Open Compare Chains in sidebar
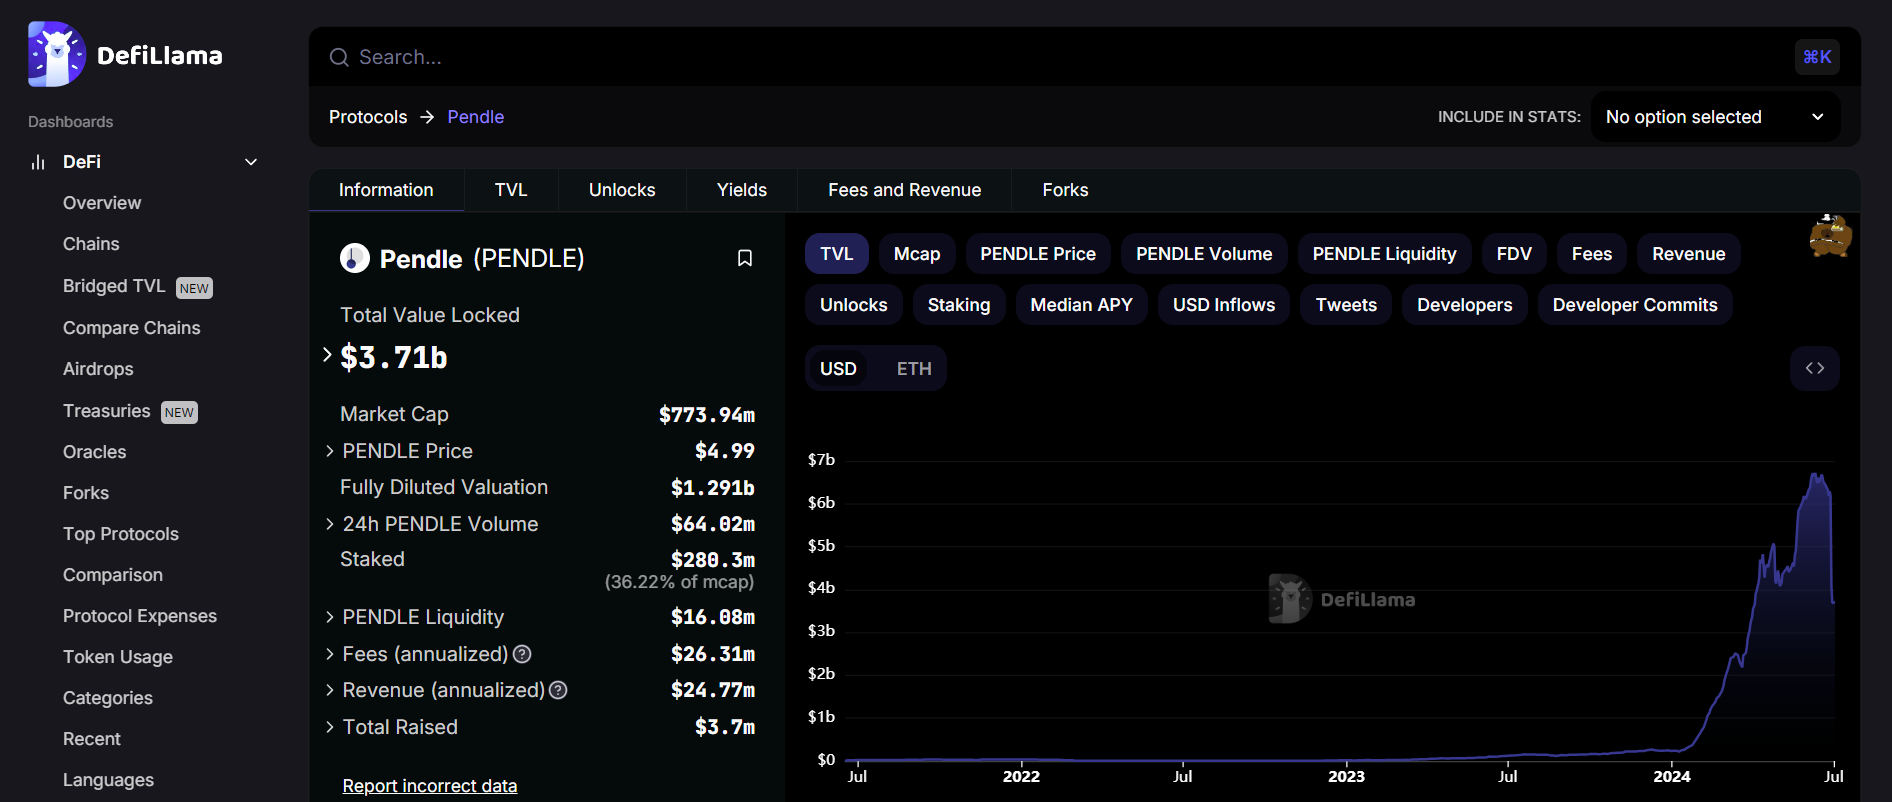The width and height of the screenshot is (1892, 802). coord(132,328)
